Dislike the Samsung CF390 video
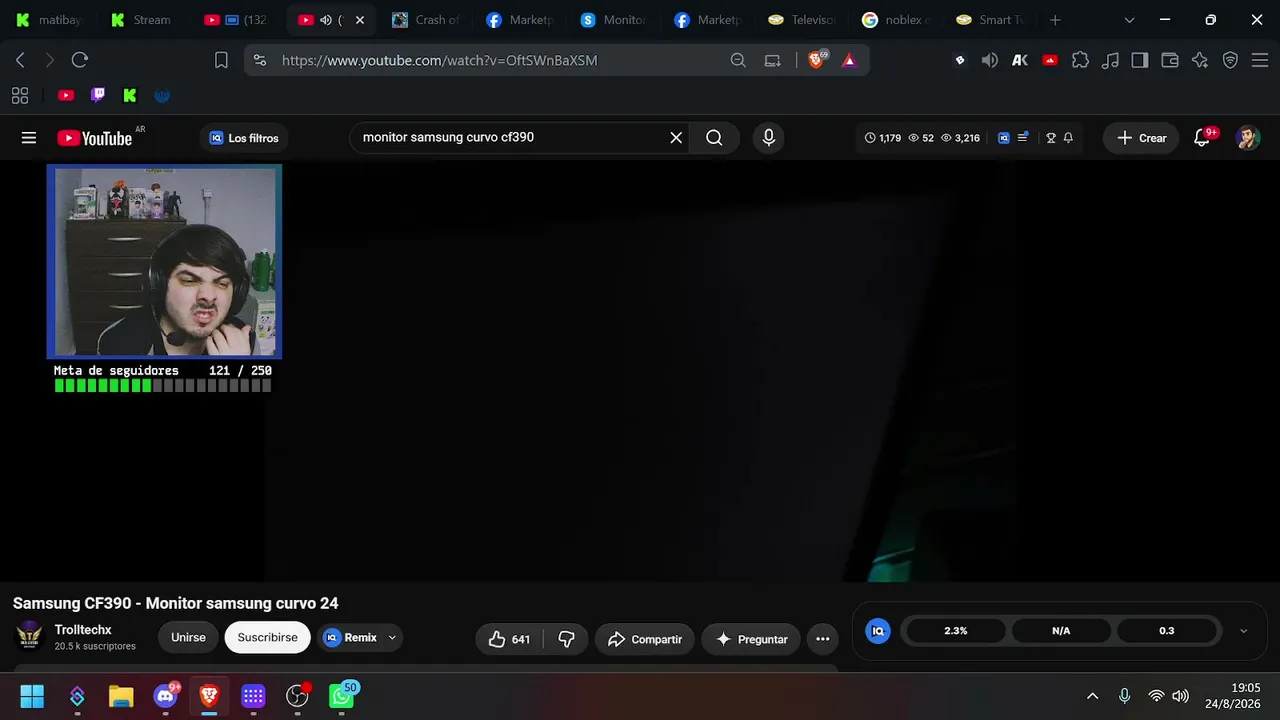This screenshot has width=1280, height=720. [566, 639]
